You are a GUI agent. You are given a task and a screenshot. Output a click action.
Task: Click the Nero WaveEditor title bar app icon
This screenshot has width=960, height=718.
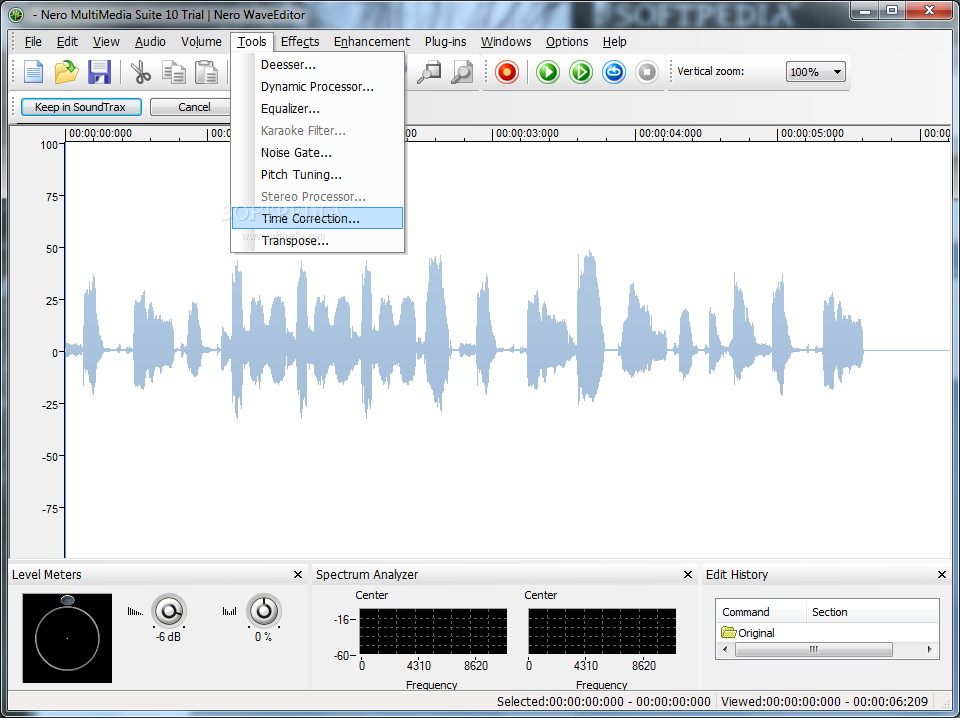[x=17, y=13]
